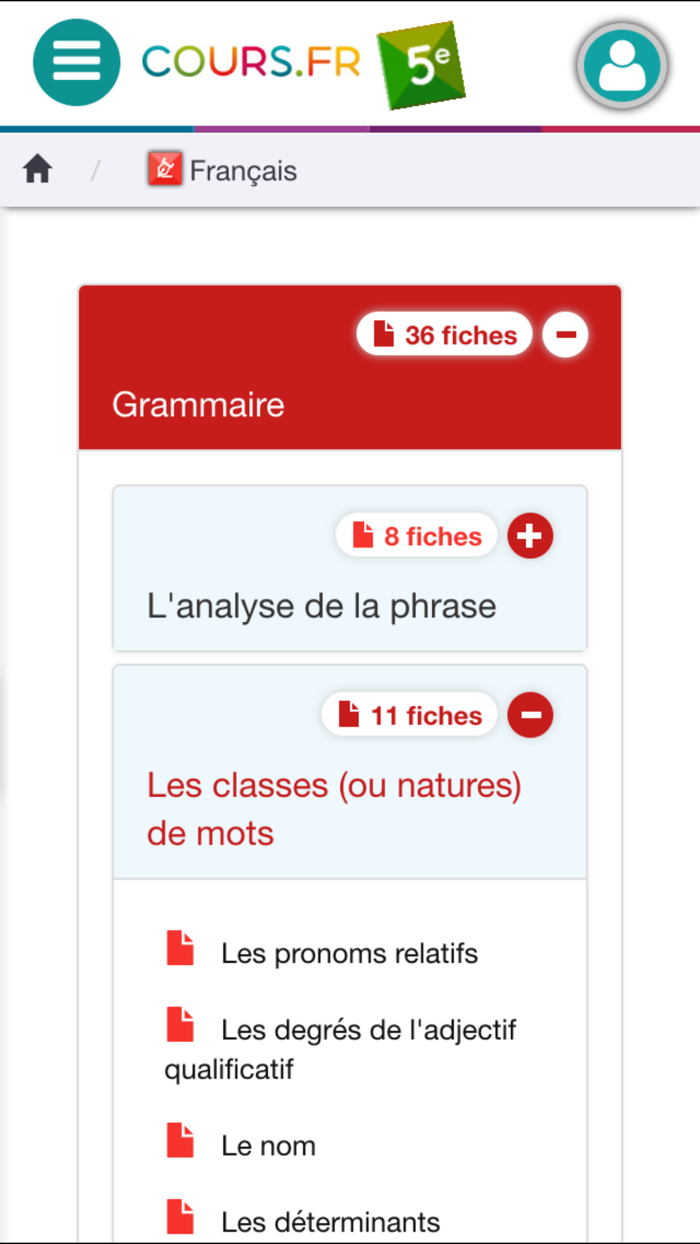Screen dimensions: 700x1244
Task: Click the 11 fiches counter badge
Action: [409, 715]
